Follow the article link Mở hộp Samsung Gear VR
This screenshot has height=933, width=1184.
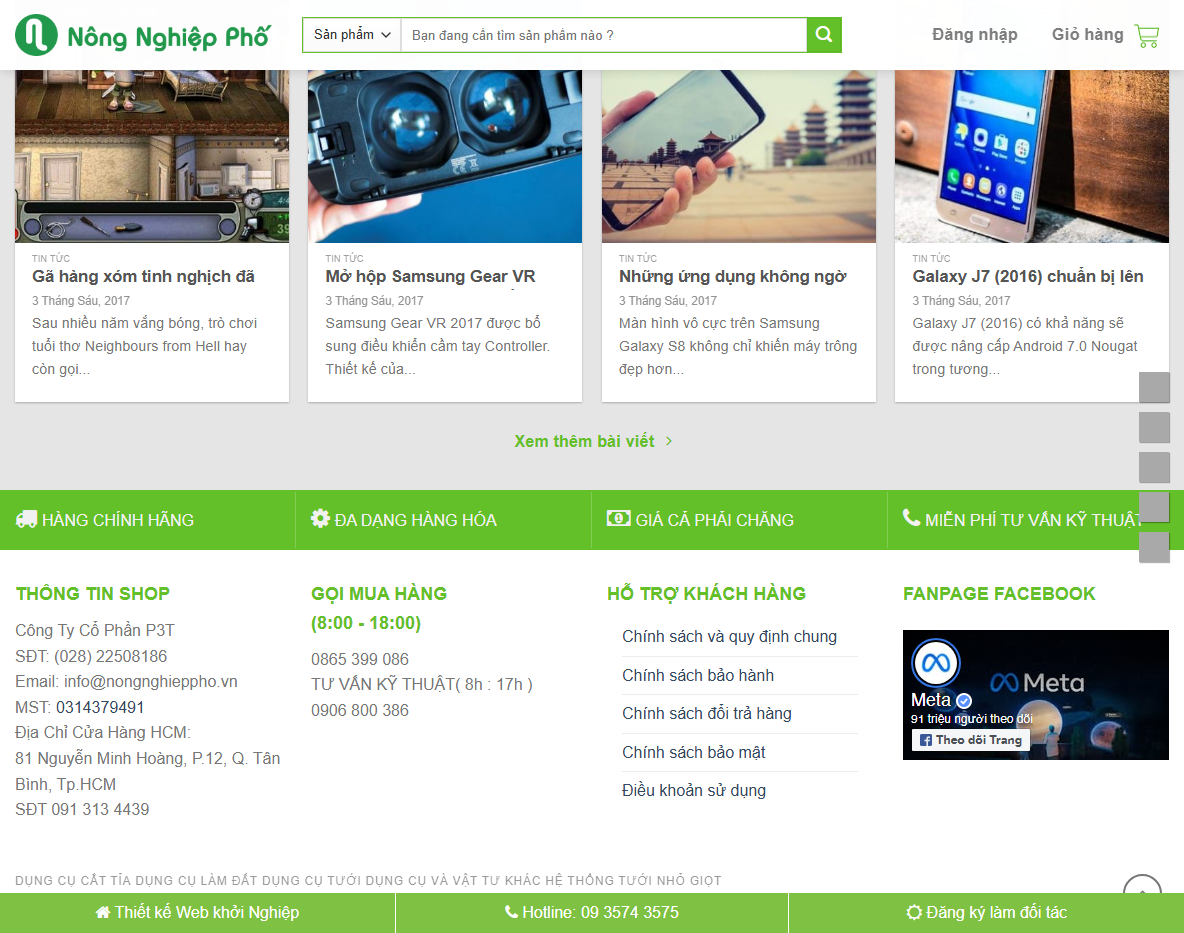coord(430,277)
